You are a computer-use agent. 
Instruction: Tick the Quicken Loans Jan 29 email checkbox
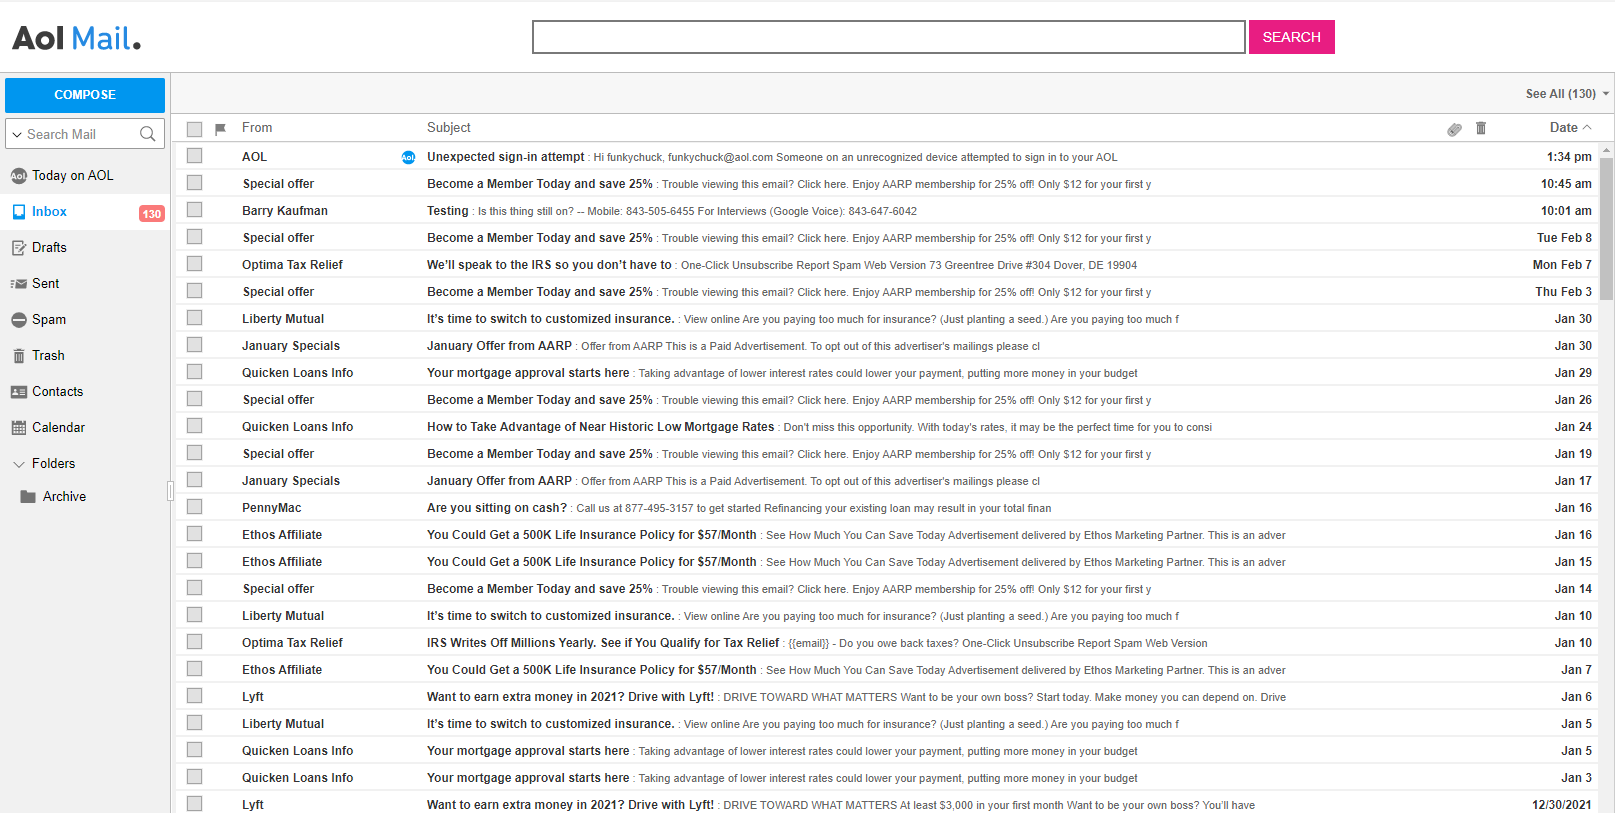tap(195, 372)
